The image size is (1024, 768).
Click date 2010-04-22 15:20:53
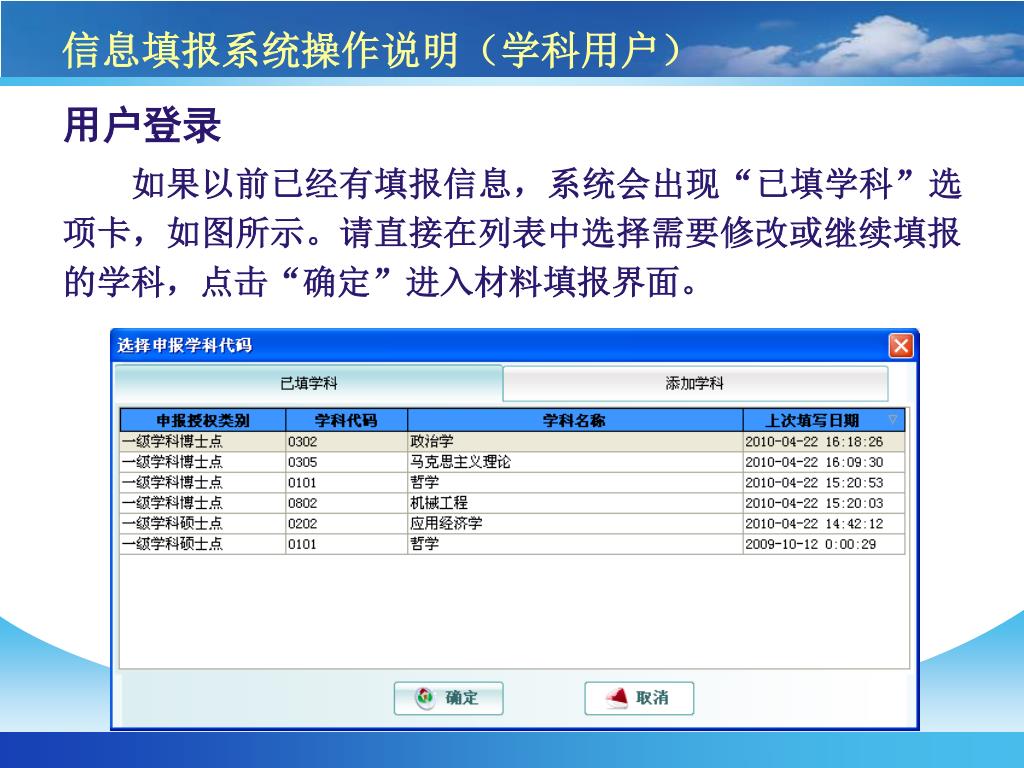tap(814, 483)
